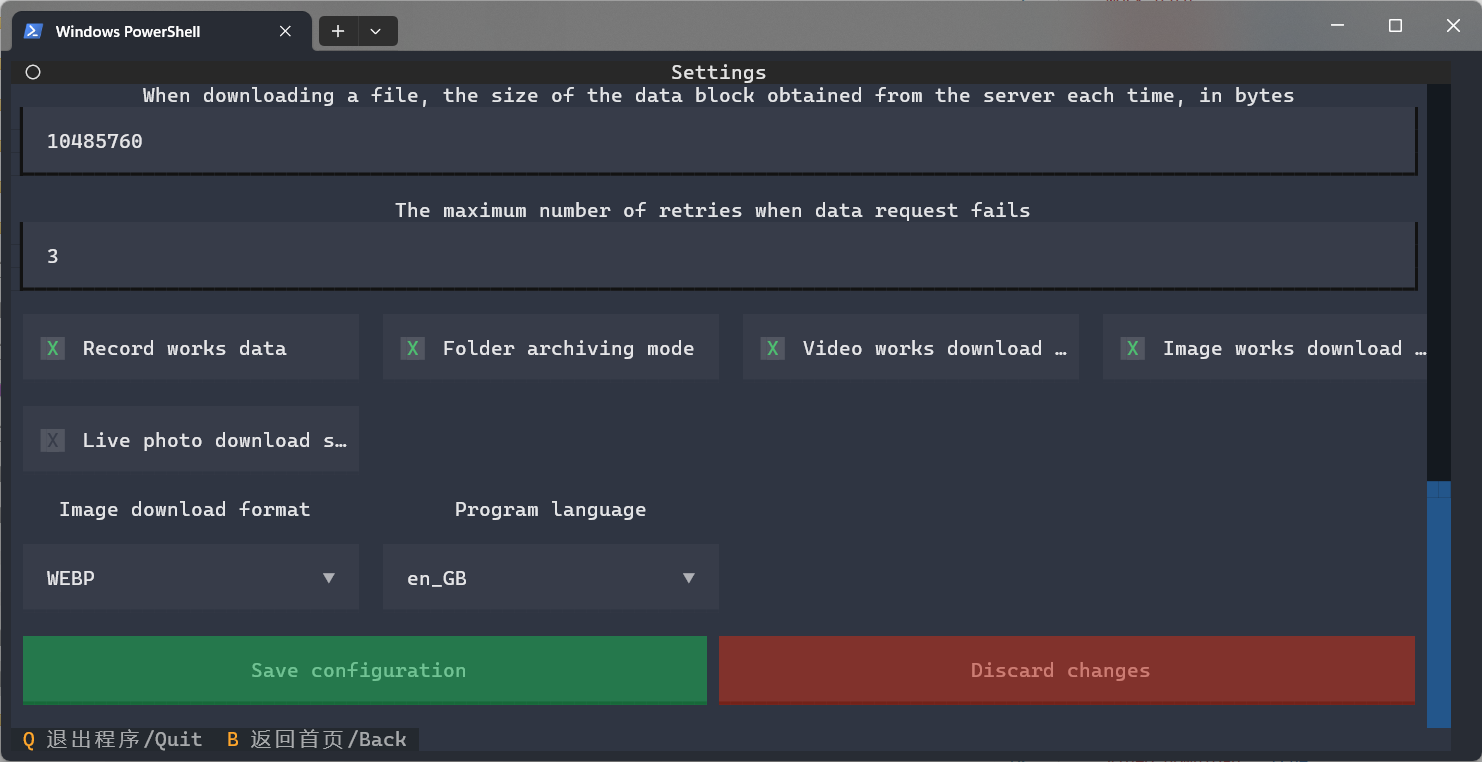Viewport: 1482px width, 762px height.
Task: Click the Discard changes button
Action: (x=1066, y=670)
